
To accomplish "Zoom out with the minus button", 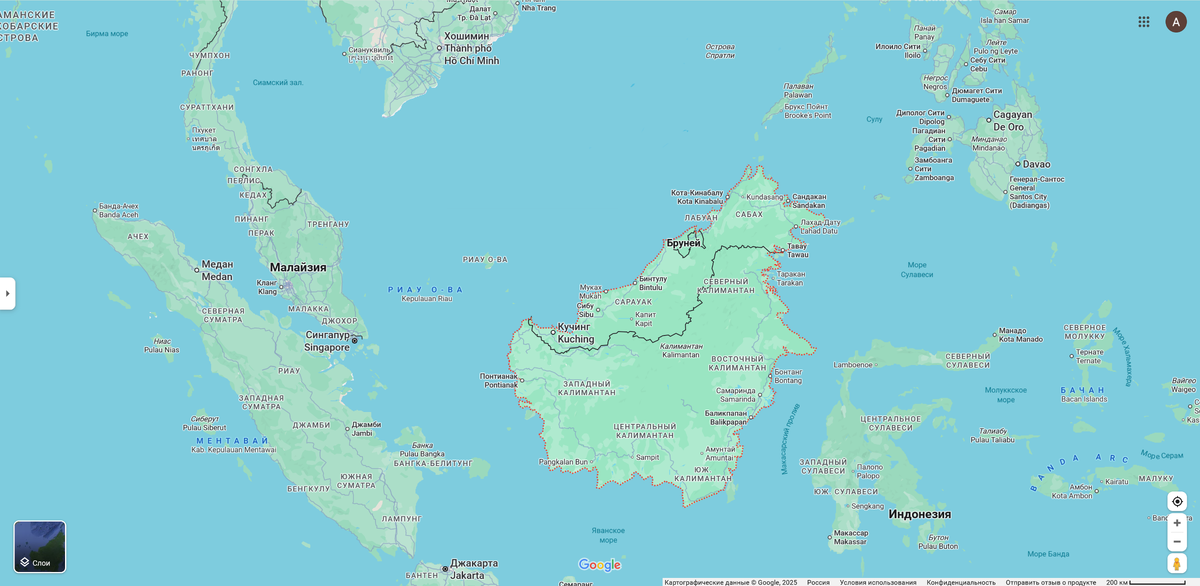I will [1177, 541].
